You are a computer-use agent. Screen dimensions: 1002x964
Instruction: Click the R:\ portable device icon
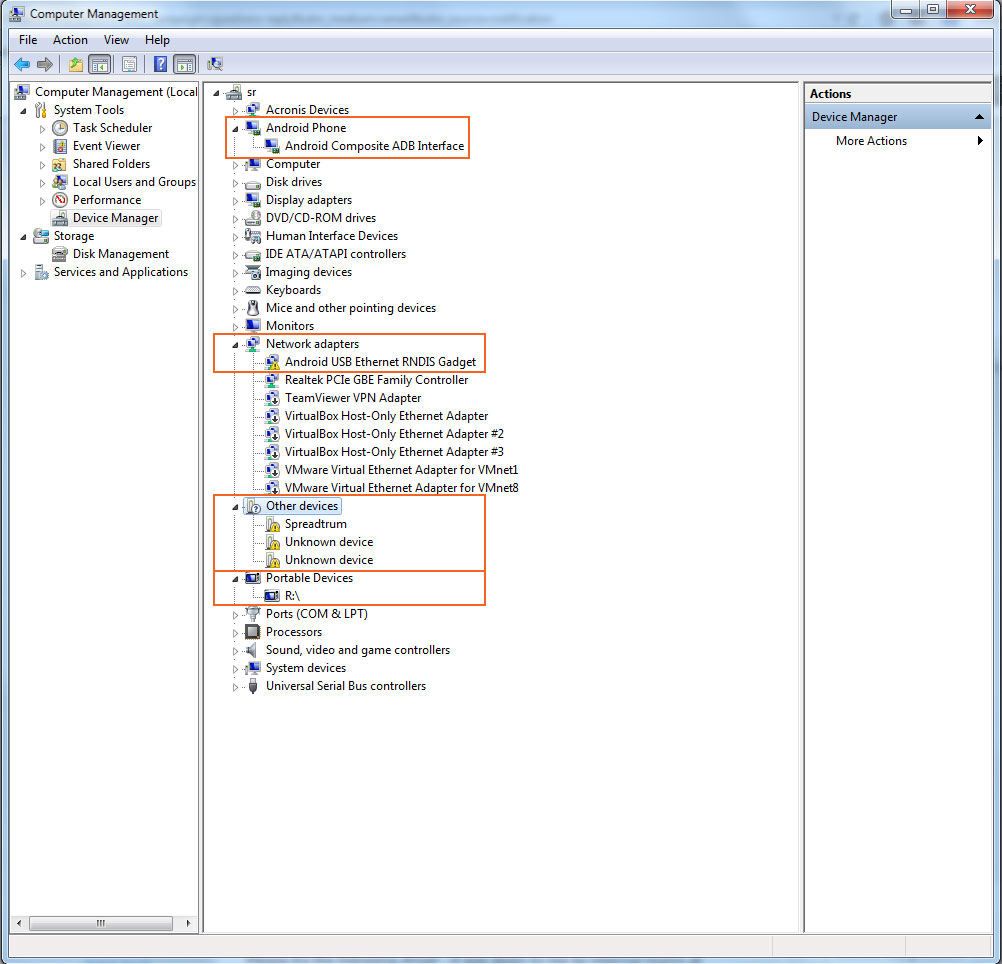272,596
